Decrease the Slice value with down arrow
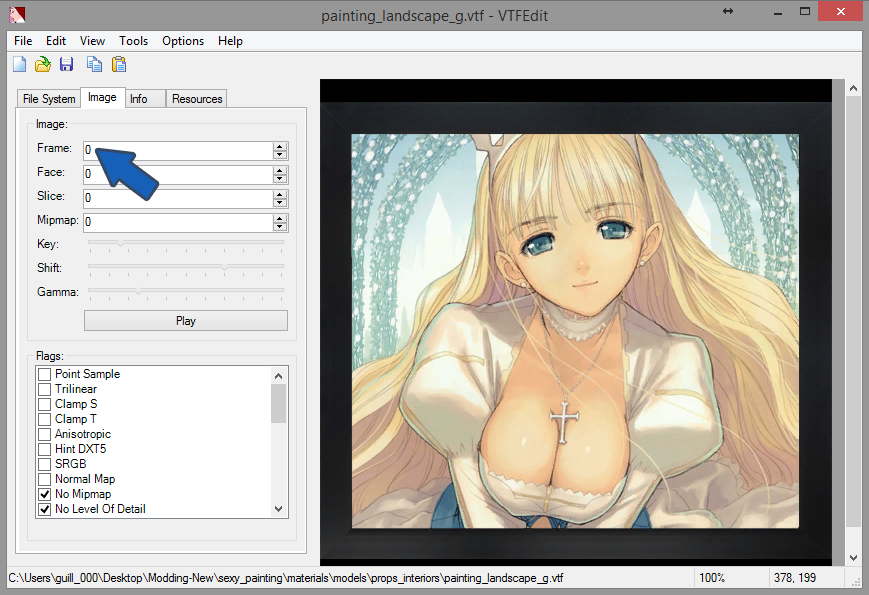The height and width of the screenshot is (595, 869). pos(280,202)
